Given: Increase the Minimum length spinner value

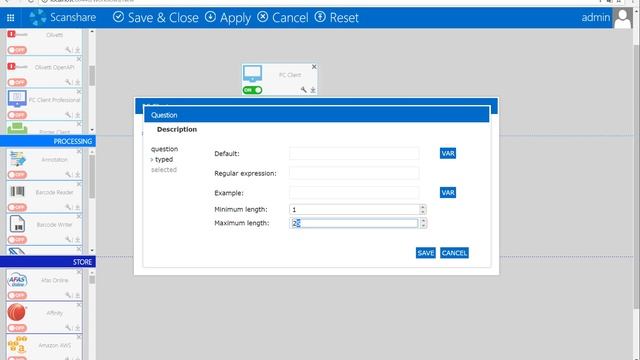Looking at the screenshot, I should tap(423, 207).
